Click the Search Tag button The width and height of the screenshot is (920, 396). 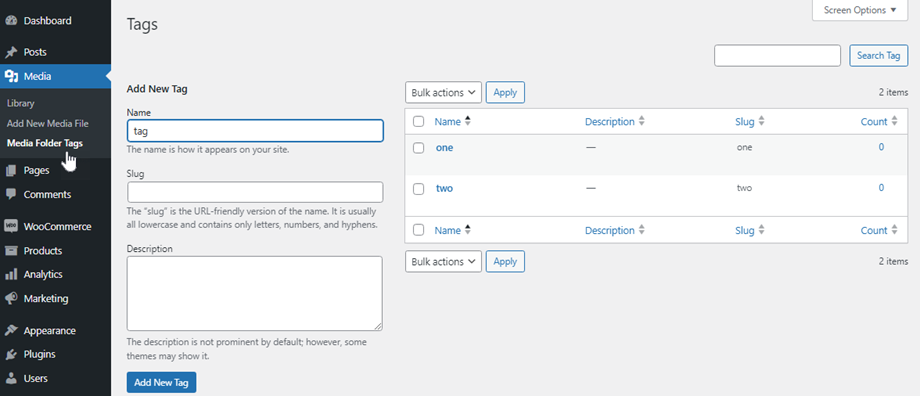878,55
